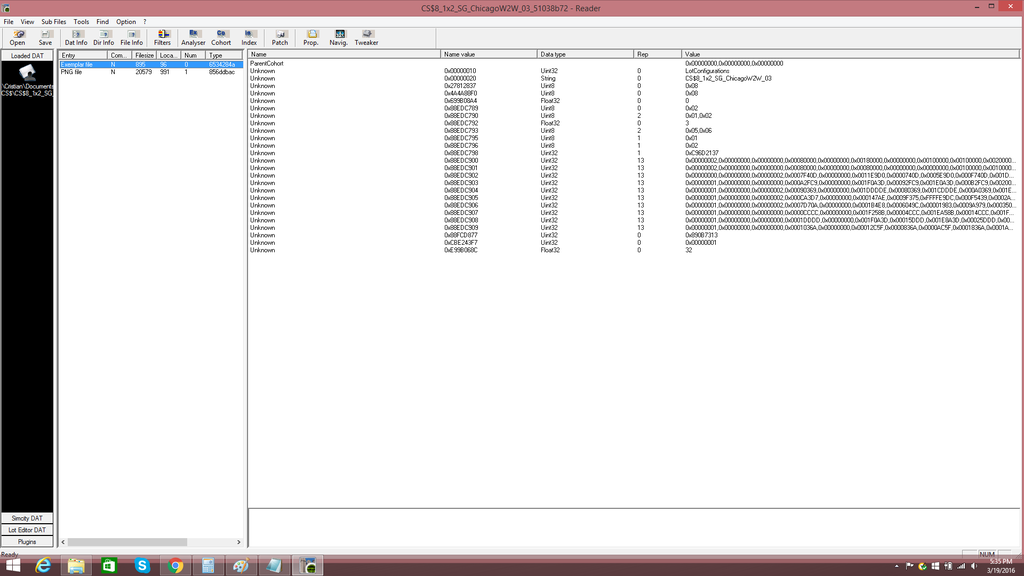The height and width of the screenshot is (576, 1024).
Task: Open Windows Store from taskbar
Action: point(109,566)
